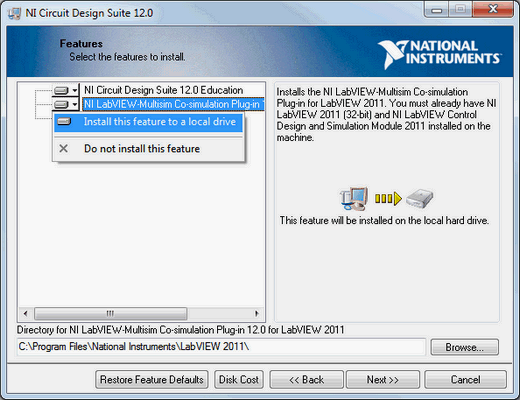Choose Do not install this feature

(148, 149)
